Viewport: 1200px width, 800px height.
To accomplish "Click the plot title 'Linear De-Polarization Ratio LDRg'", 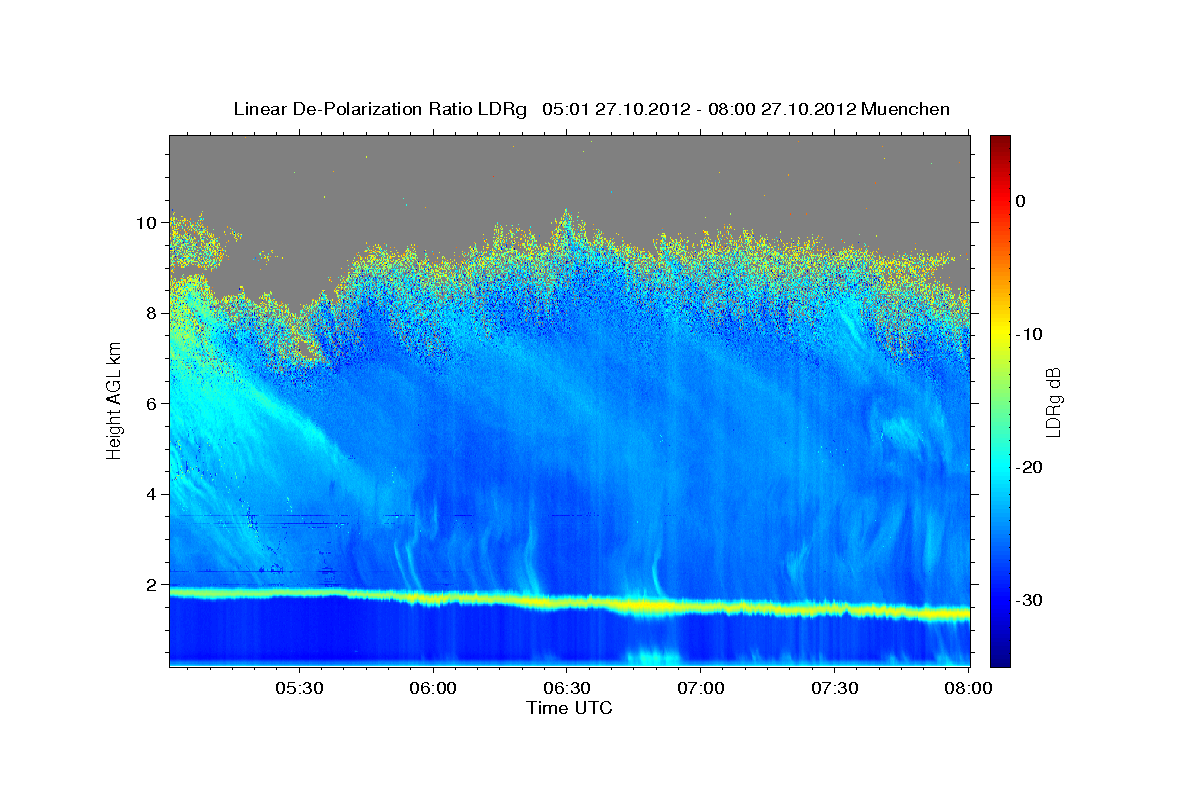I will pos(379,109).
